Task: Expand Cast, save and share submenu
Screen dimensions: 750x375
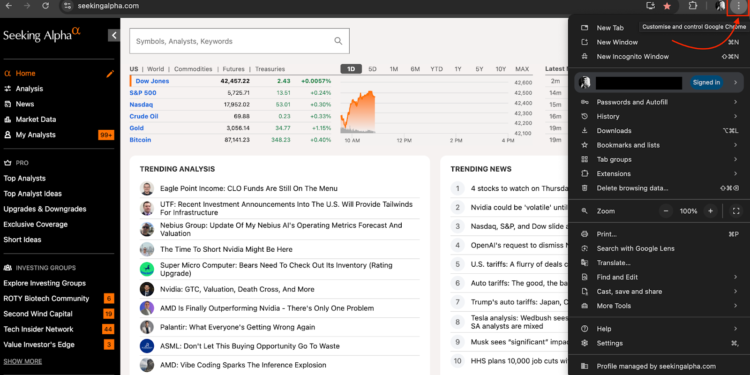Action: tap(659, 291)
